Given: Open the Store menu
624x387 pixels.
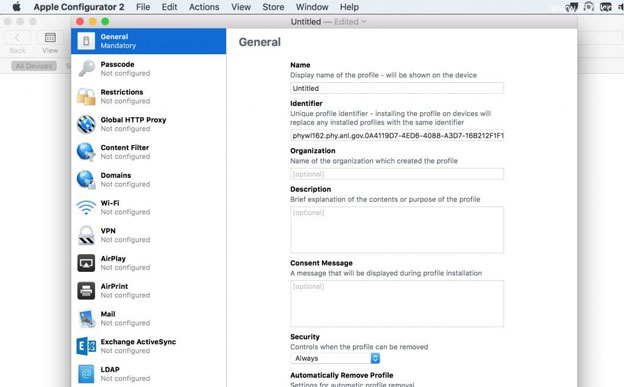Looking at the screenshot, I should (x=273, y=7).
